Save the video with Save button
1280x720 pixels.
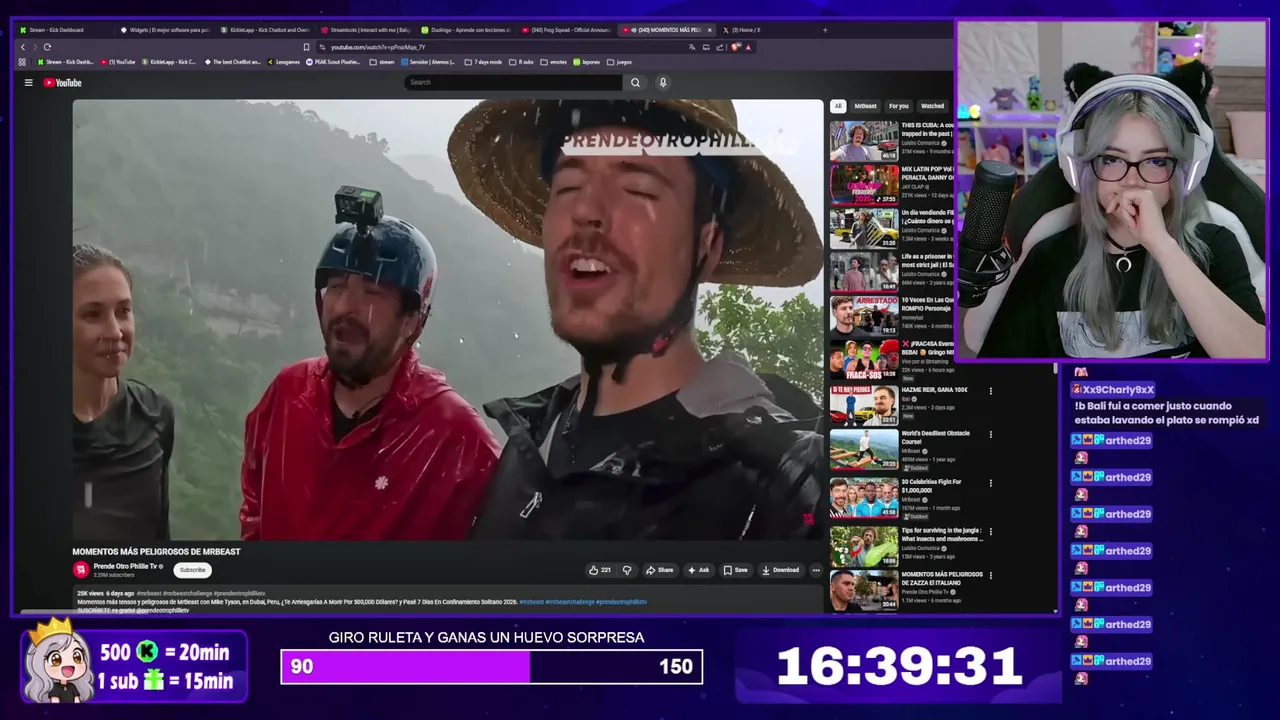pyautogui.click(x=735, y=570)
